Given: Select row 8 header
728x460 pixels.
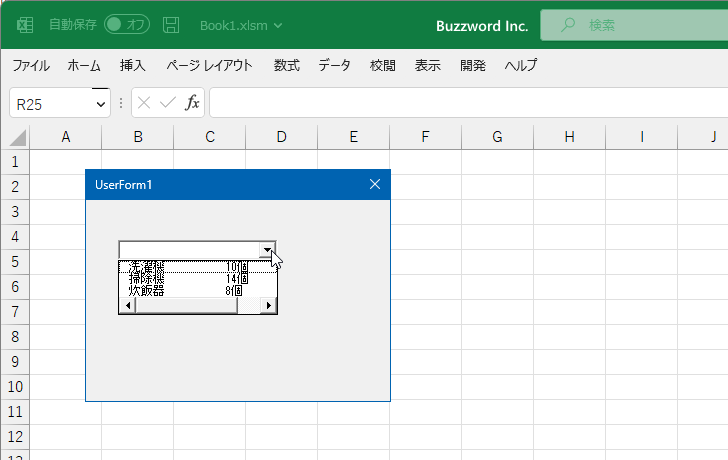Looking at the screenshot, I should point(15,337).
